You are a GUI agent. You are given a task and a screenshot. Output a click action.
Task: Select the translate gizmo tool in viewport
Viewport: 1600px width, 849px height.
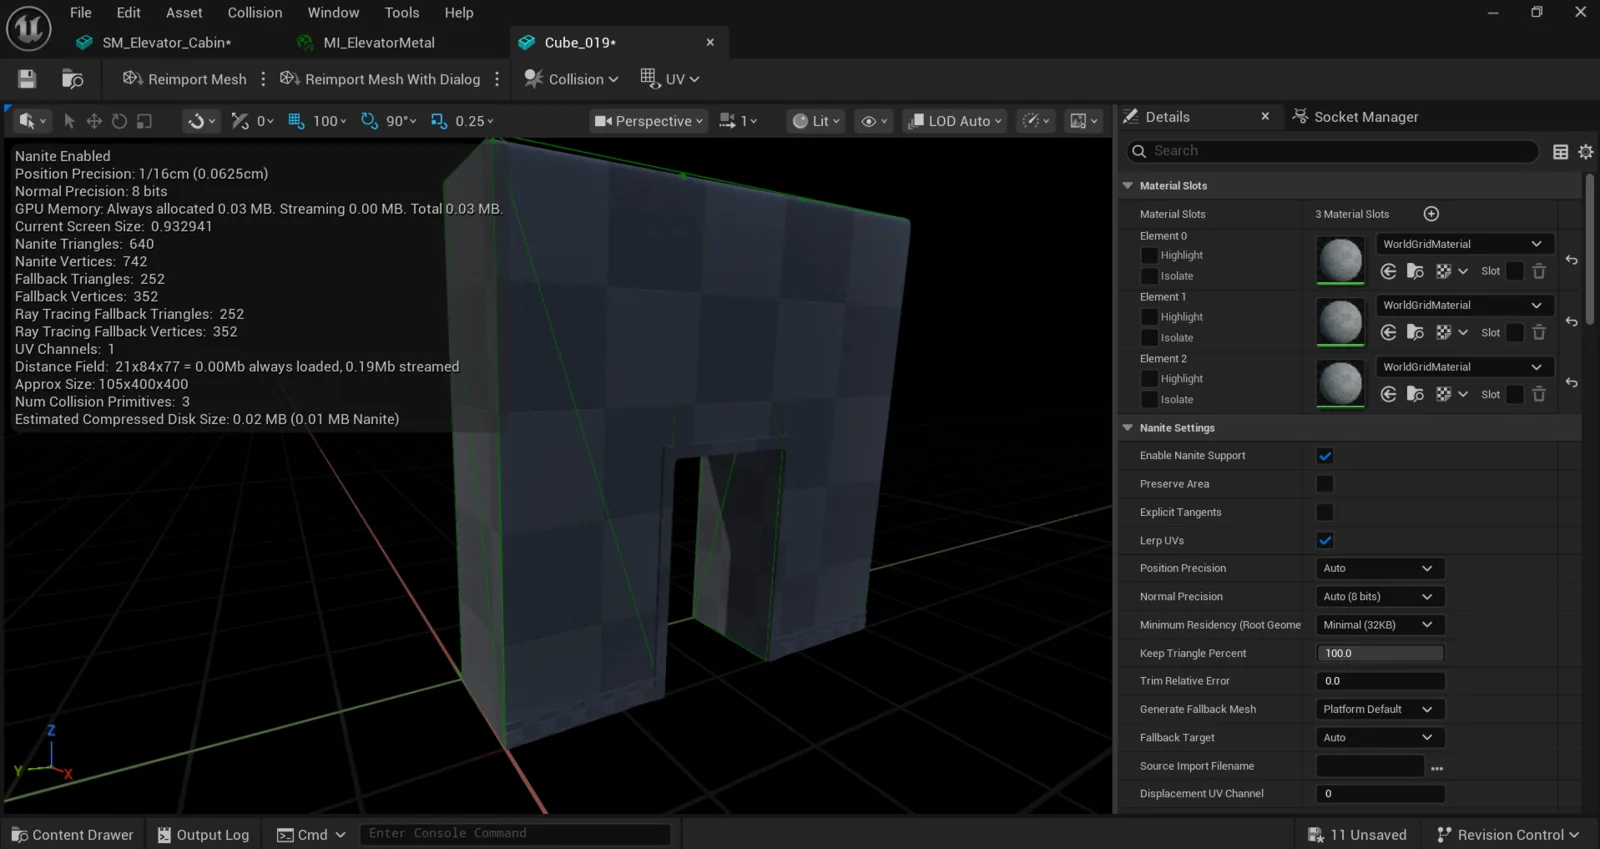tap(94, 121)
